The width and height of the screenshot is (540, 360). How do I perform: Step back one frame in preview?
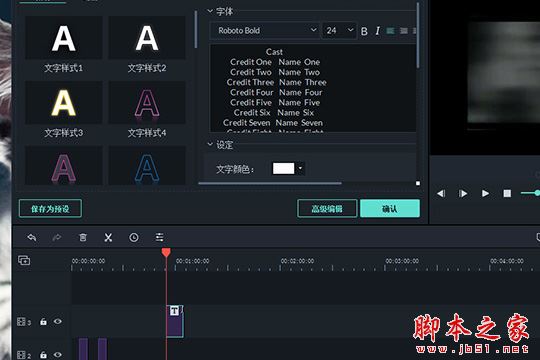tap(441, 194)
